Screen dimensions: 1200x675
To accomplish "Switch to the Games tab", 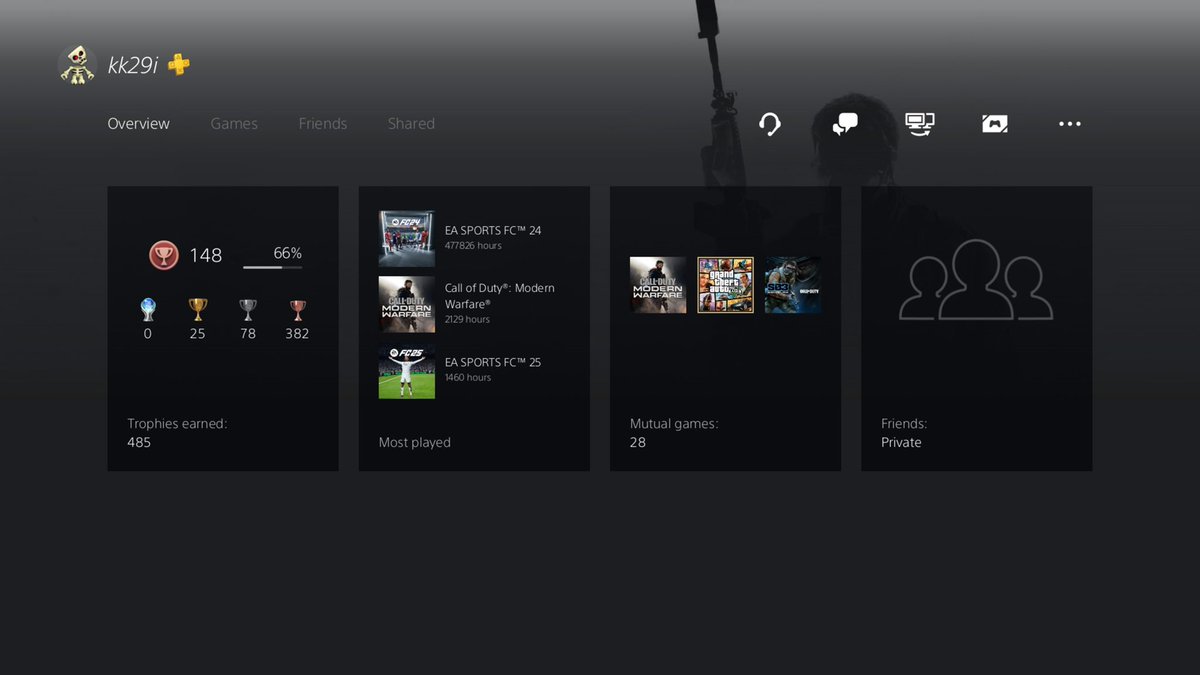I will click(x=234, y=124).
